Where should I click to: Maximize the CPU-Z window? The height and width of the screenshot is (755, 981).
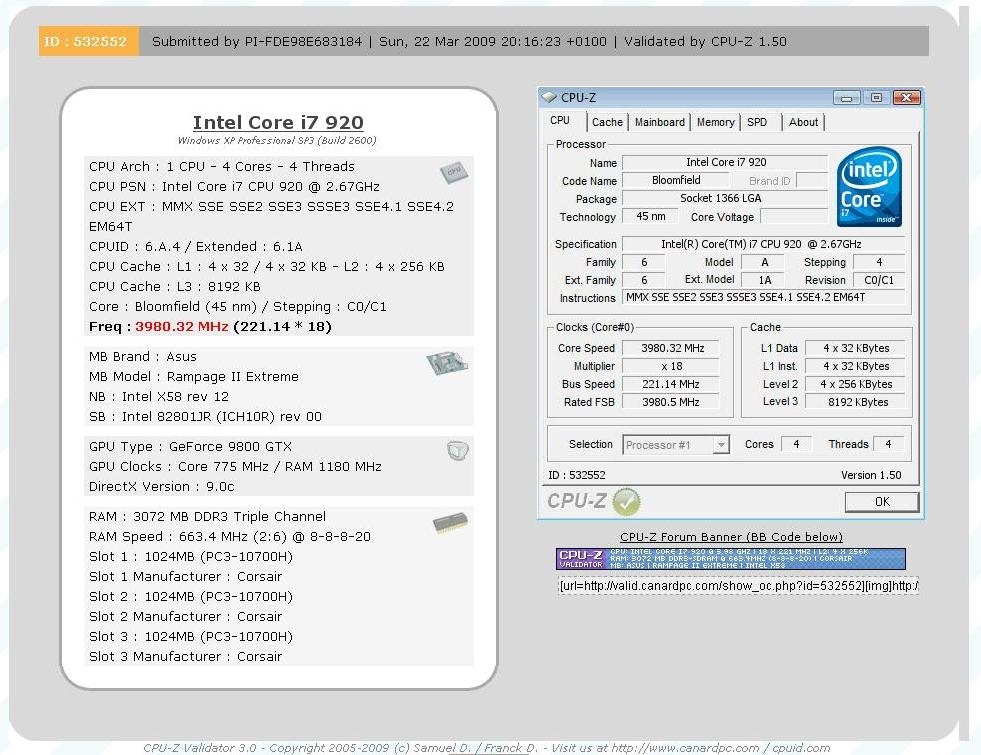point(876,98)
